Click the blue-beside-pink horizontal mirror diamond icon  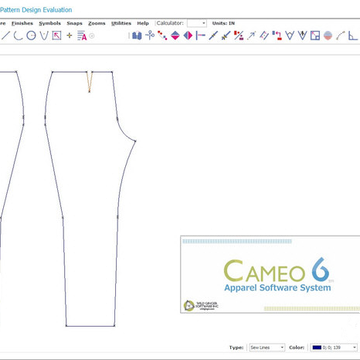point(188,36)
